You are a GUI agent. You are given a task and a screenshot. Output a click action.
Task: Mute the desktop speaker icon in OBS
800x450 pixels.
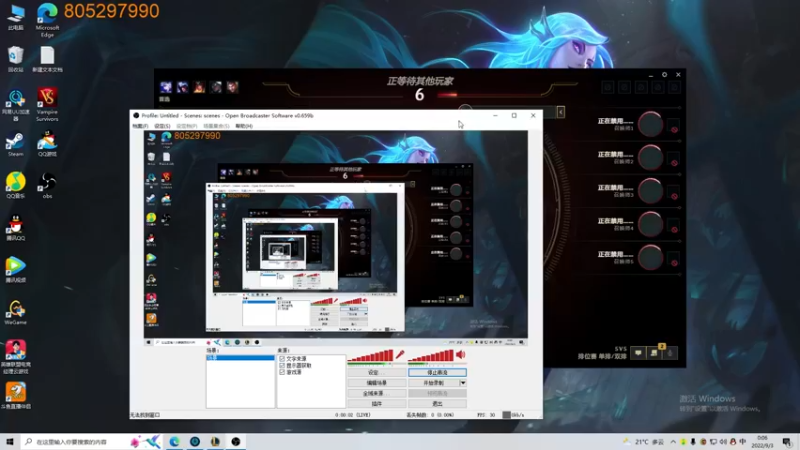click(461, 355)
